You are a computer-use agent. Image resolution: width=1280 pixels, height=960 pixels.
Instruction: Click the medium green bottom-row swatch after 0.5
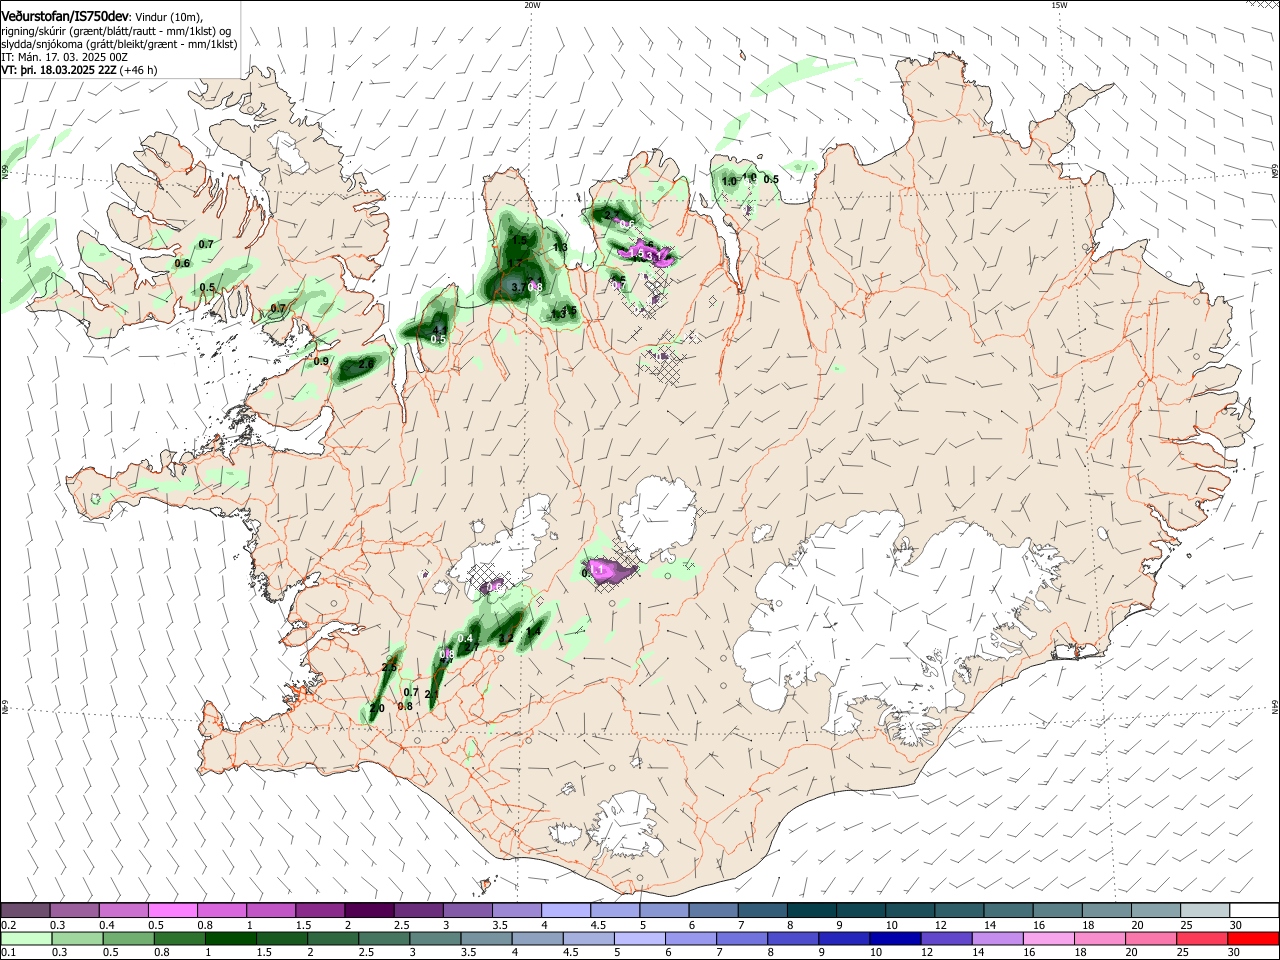(x=129, y=938)
